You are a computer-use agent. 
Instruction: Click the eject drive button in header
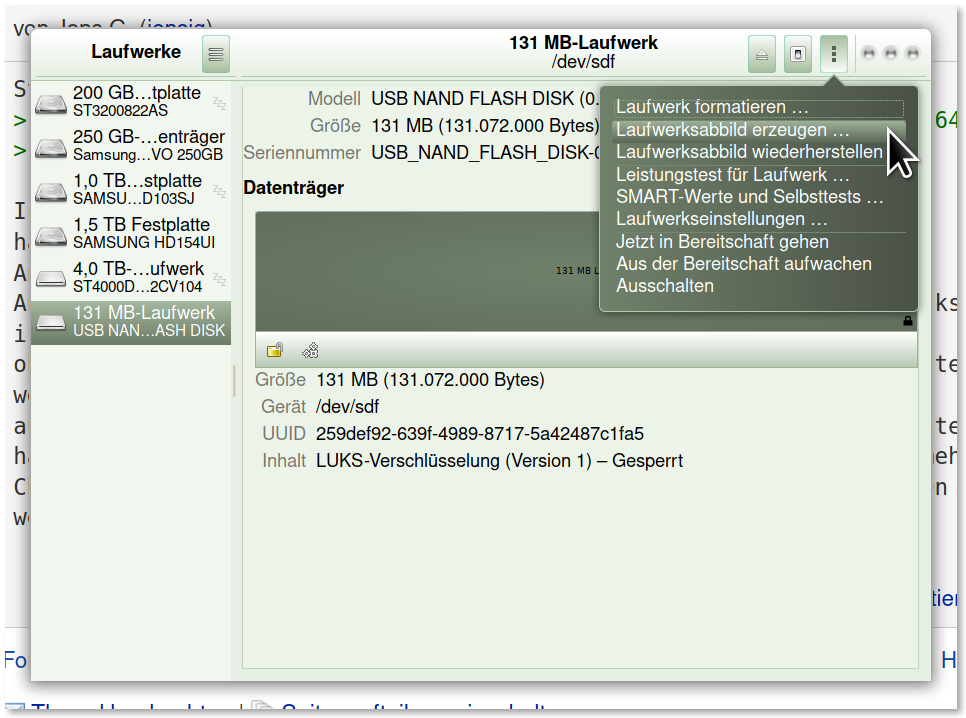pos(762,54)
